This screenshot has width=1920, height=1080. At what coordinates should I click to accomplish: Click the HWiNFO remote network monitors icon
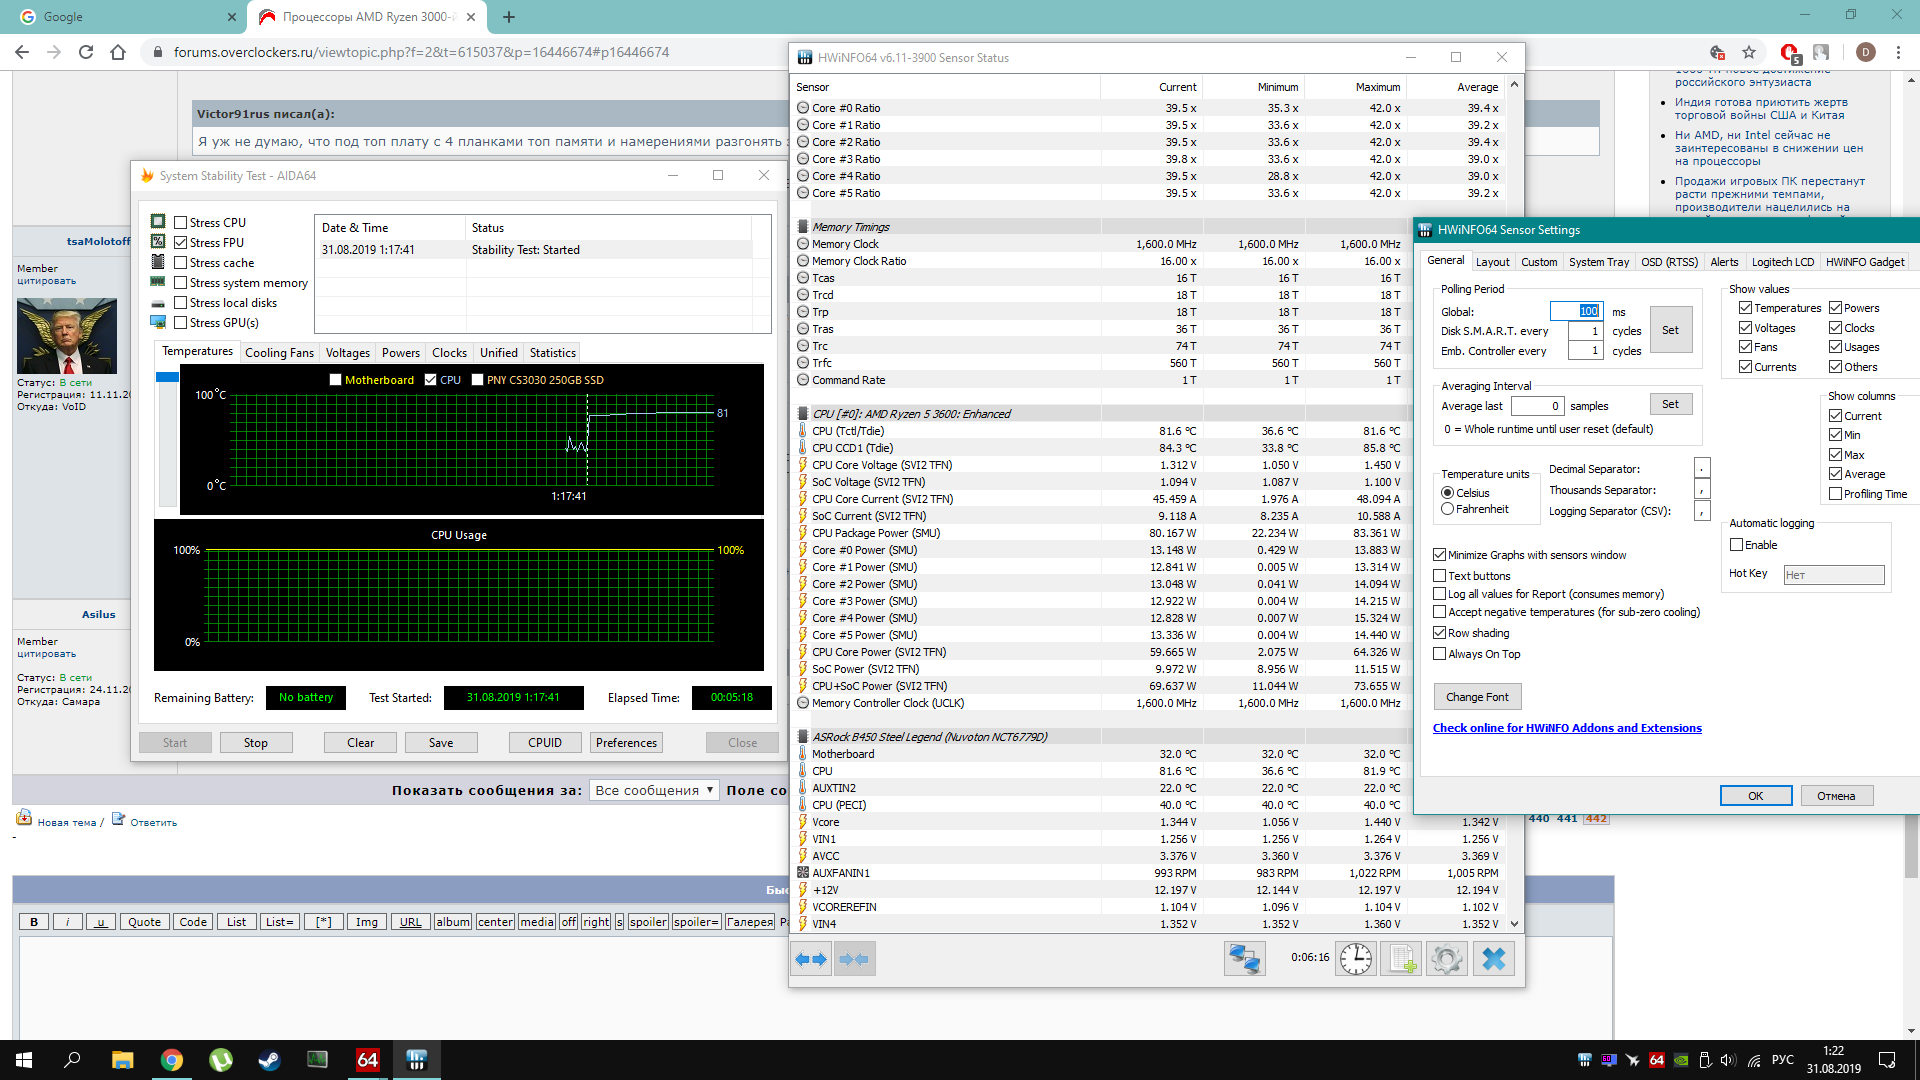pos(1244,959)
